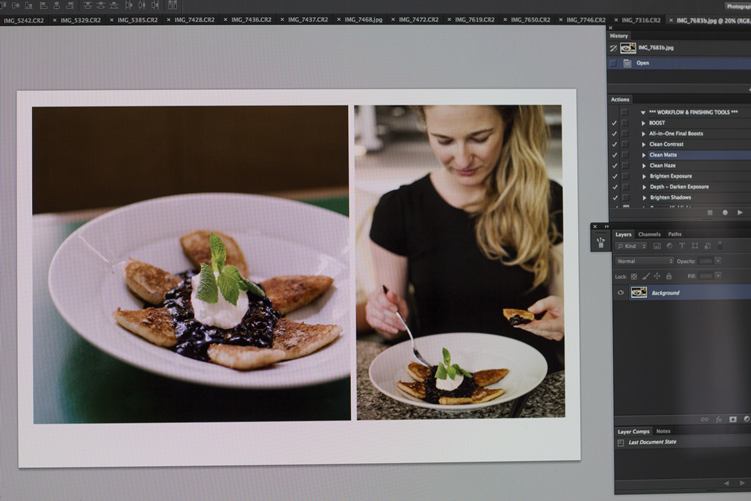Click the Play selection button in Actions panel
Viewport: 751px width, 501px height.
pos(740,212)
